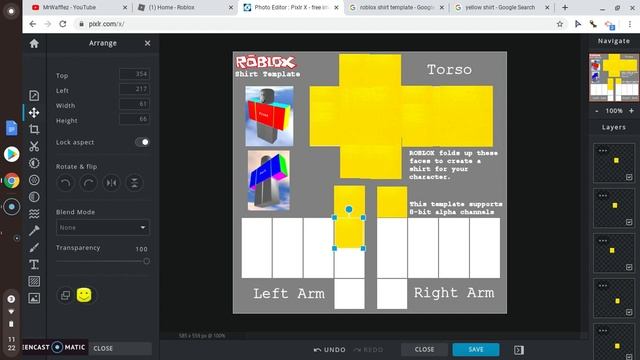Click the duplicate layer icon
Screen dimensions: 640x360
tap(65, 295)
